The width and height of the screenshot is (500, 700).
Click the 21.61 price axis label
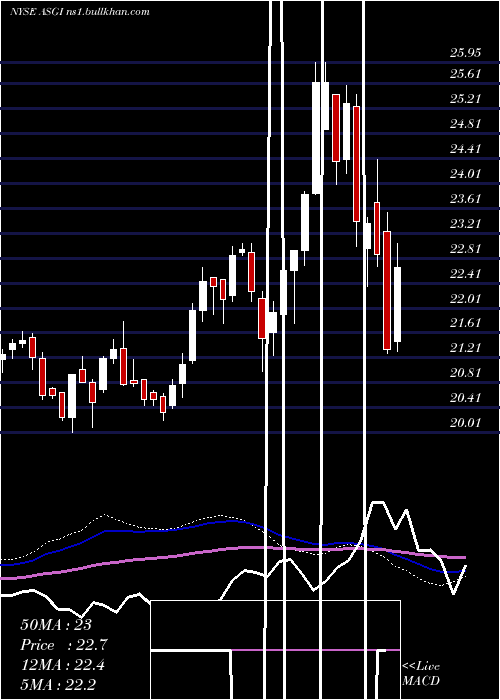click(466, 323)
